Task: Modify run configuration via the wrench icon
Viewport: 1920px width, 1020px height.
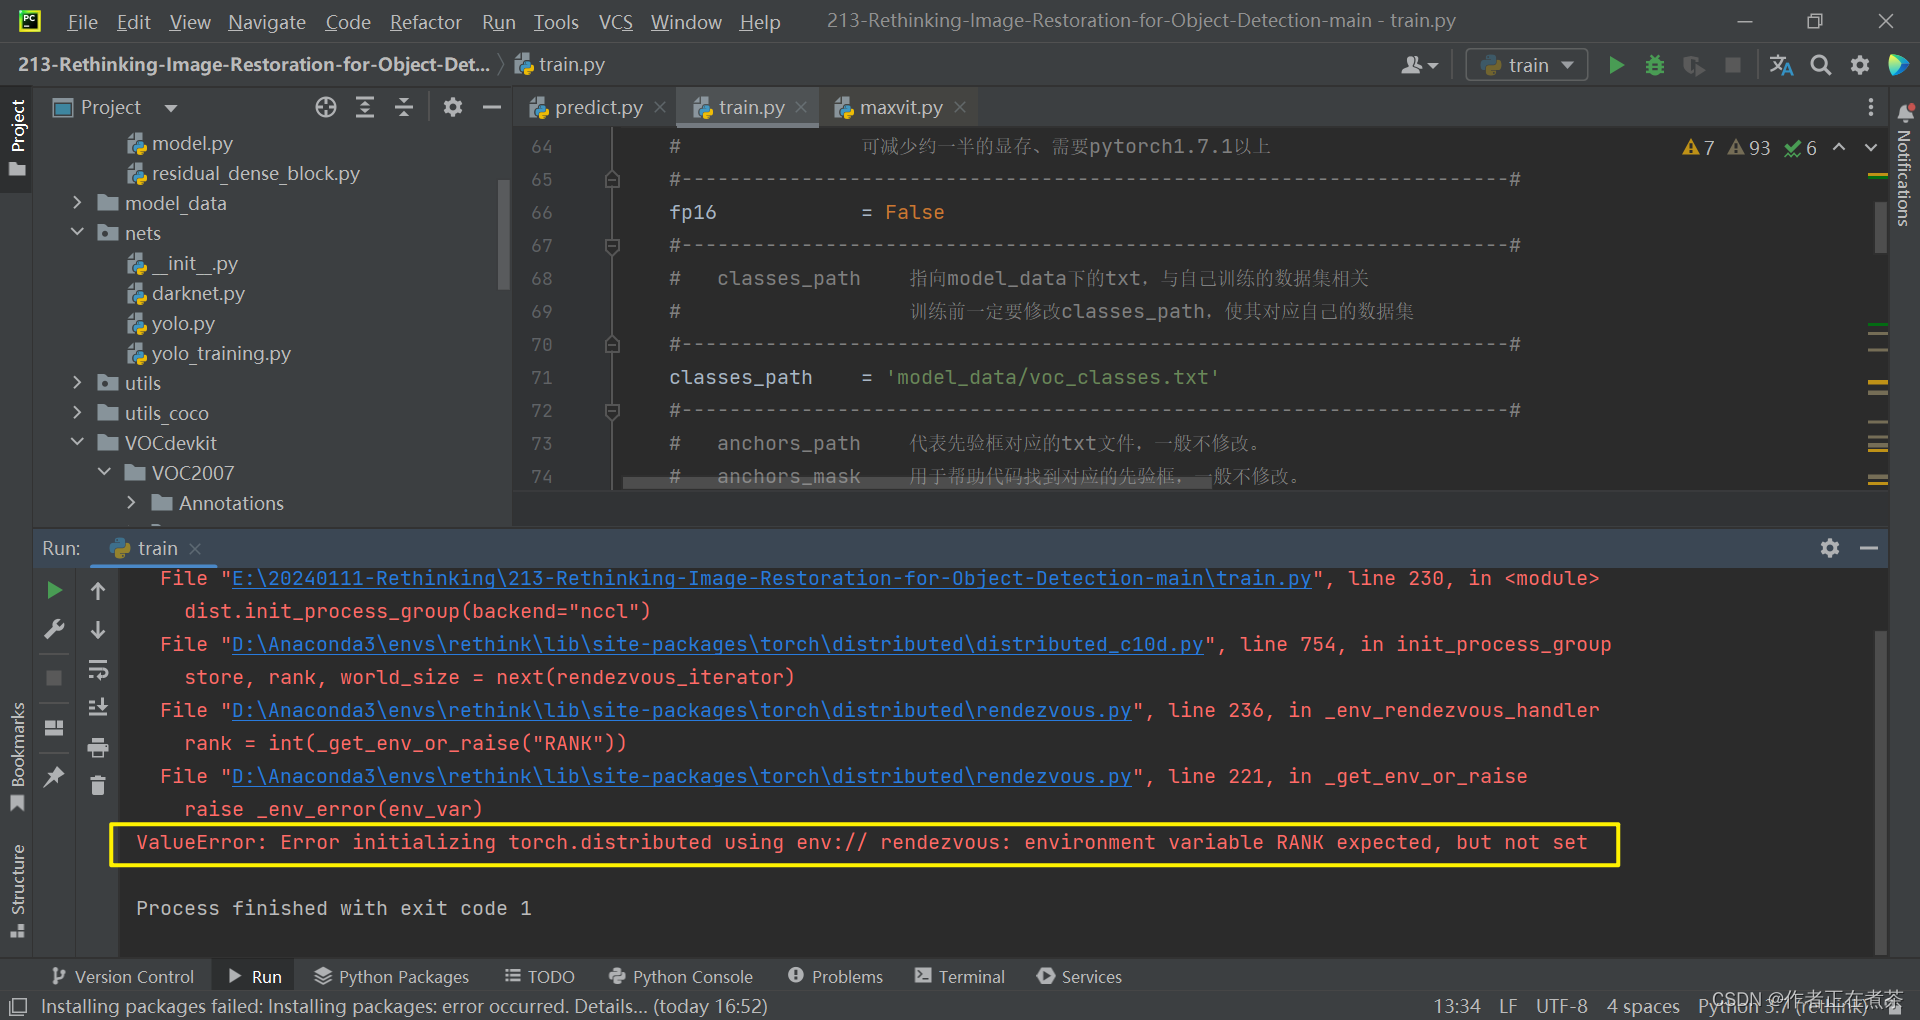Action: [x=54, y=630]
